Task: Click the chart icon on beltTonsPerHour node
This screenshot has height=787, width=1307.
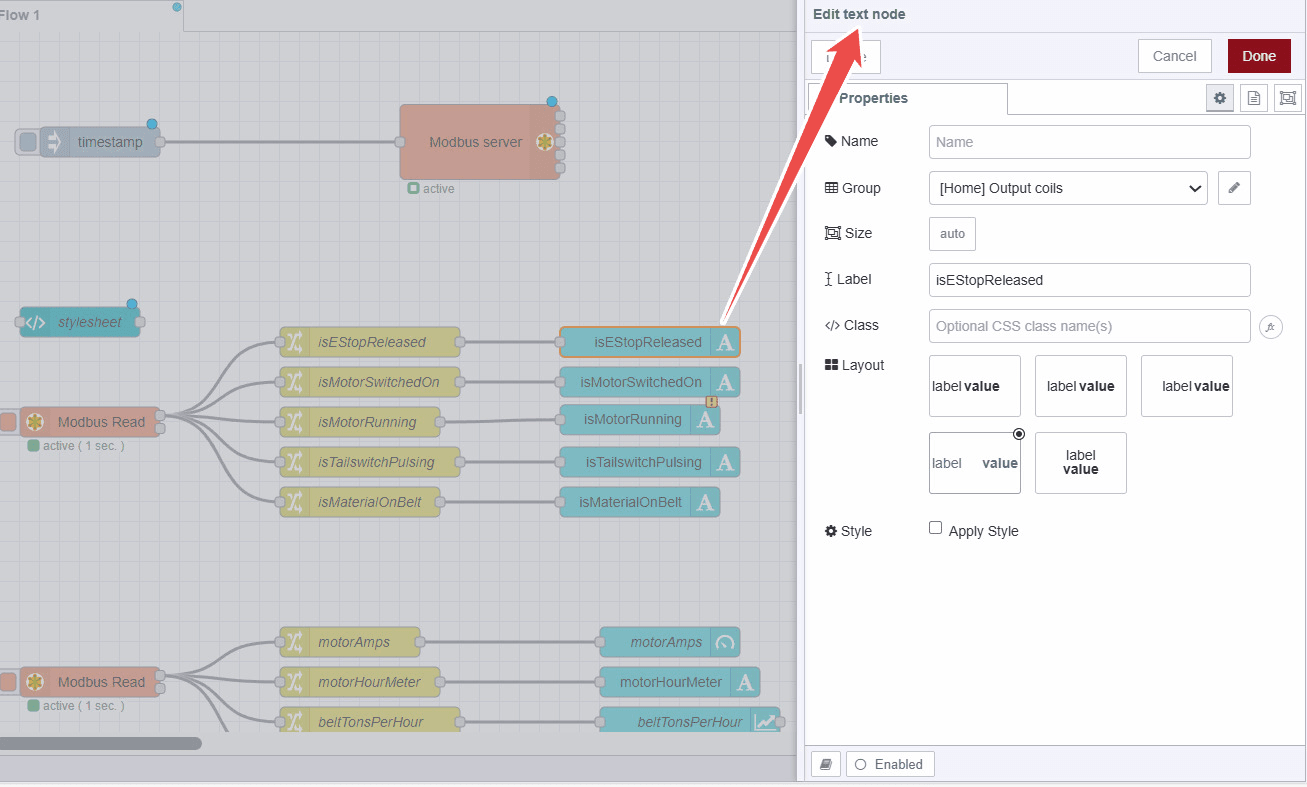Action: 768,720
